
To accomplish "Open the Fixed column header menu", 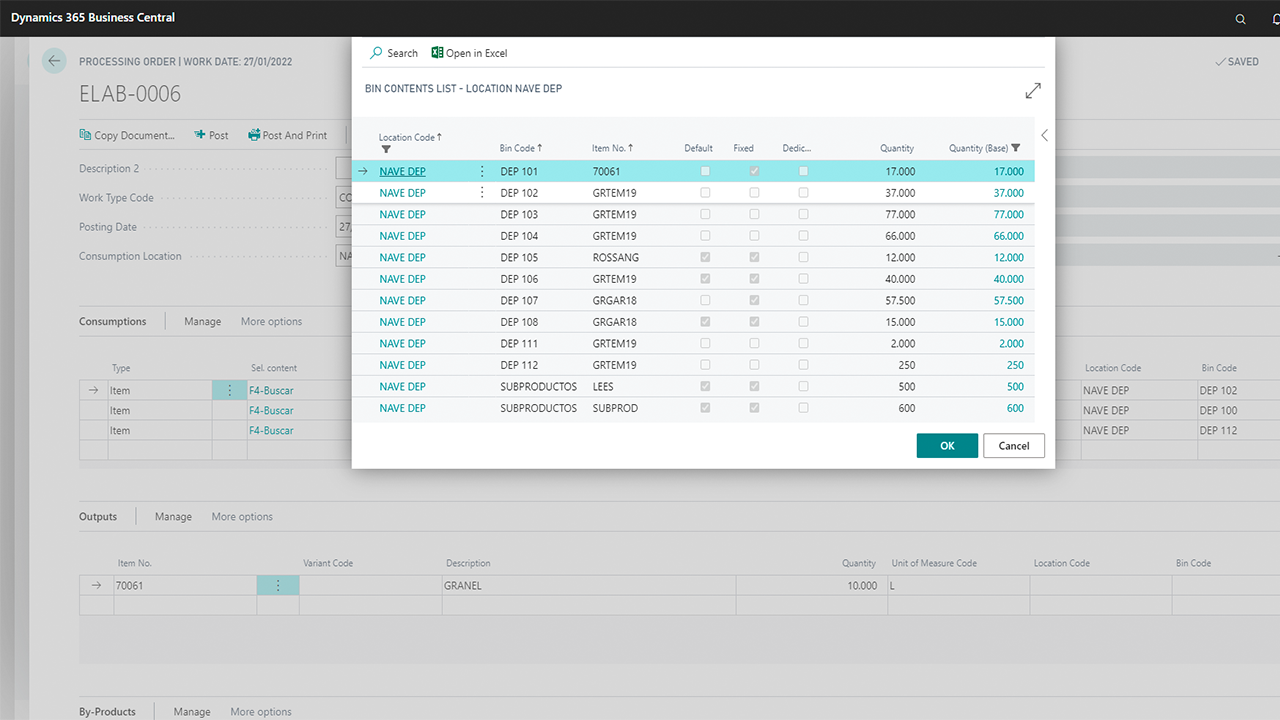I will [743, 148].
